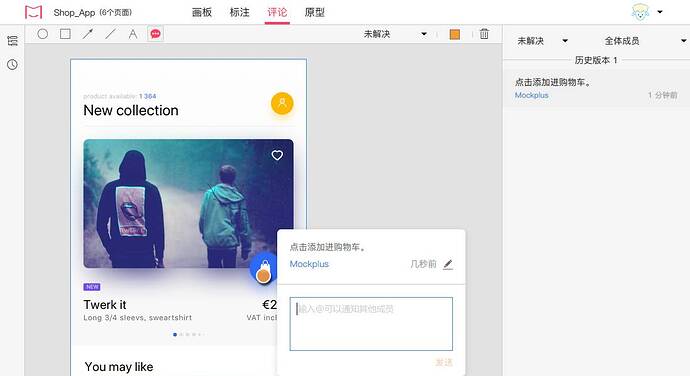Screen dimensions: 690x376
Task: Click the 几秒前 timestamp in popup
Action: 423,264
